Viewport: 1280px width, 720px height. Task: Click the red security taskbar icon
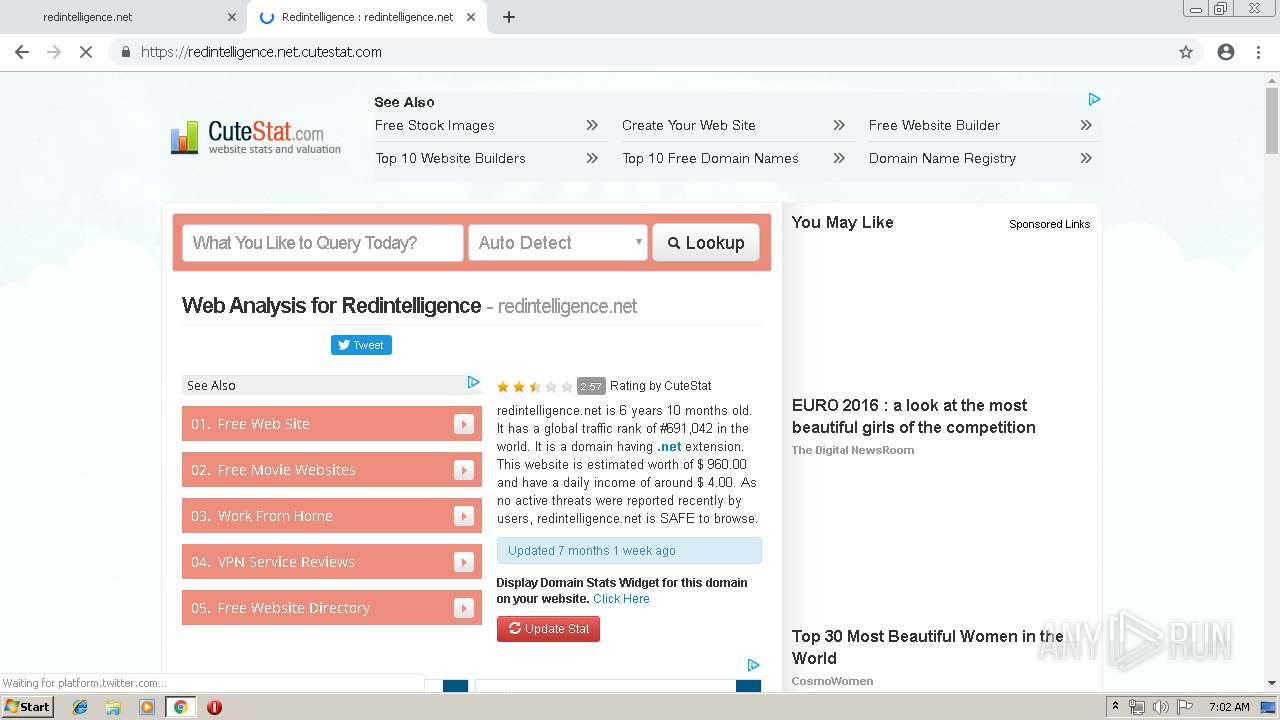[214, 707]
